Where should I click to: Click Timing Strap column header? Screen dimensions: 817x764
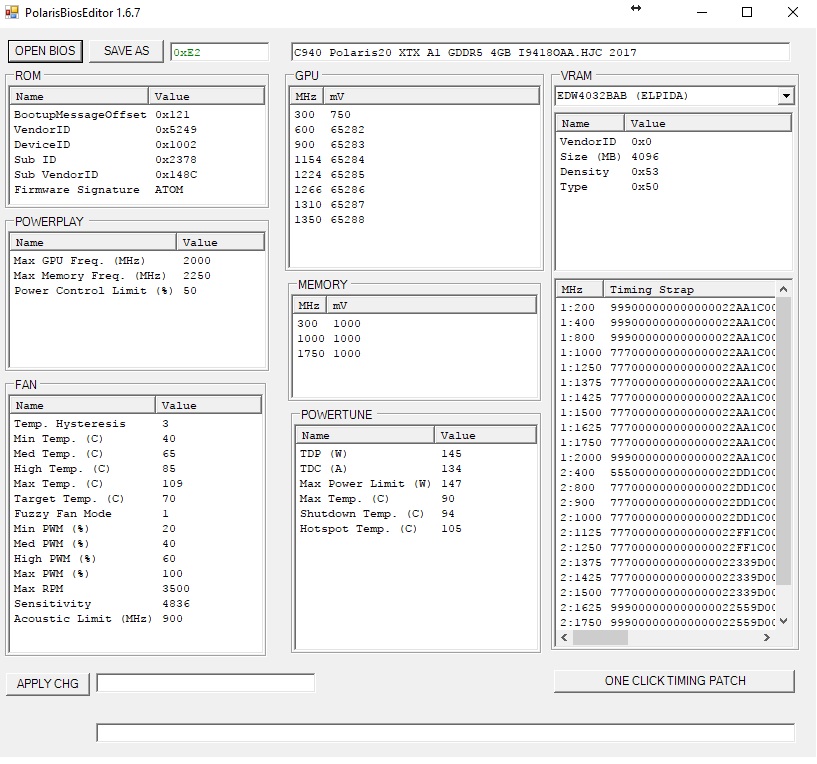689,289
